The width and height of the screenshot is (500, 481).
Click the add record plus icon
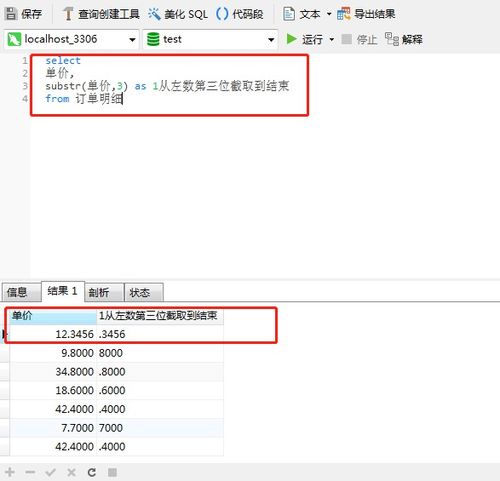click(10, 472)
